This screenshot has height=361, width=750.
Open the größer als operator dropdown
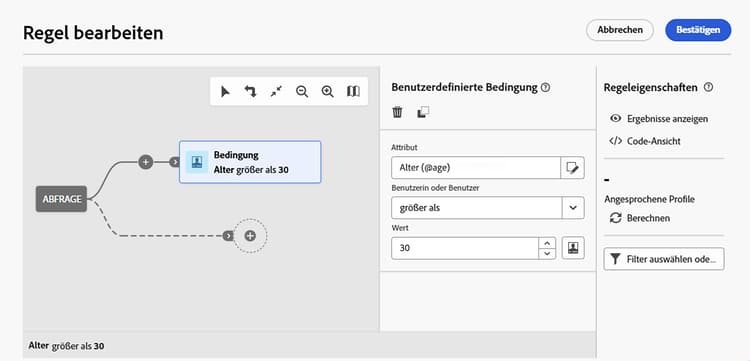tap(573, 208)
